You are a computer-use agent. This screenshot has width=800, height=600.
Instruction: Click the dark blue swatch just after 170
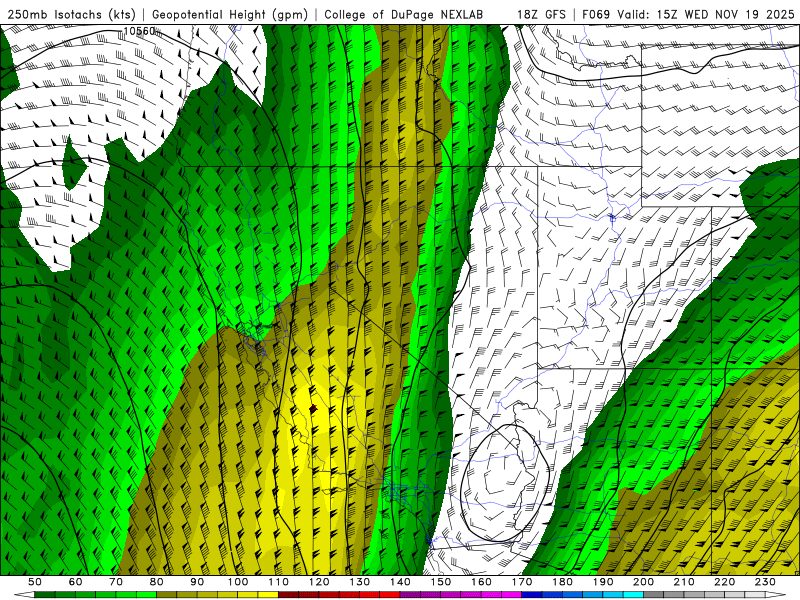532,595
